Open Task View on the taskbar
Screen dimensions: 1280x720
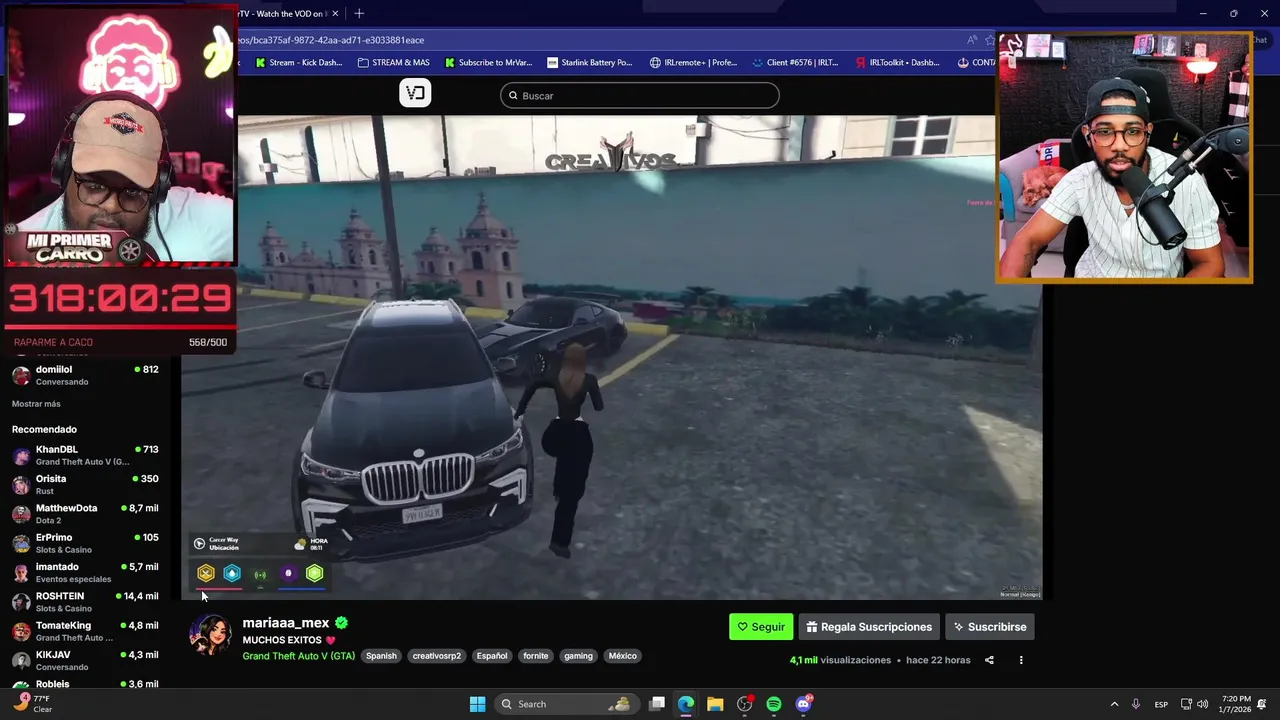pos(657,704)
